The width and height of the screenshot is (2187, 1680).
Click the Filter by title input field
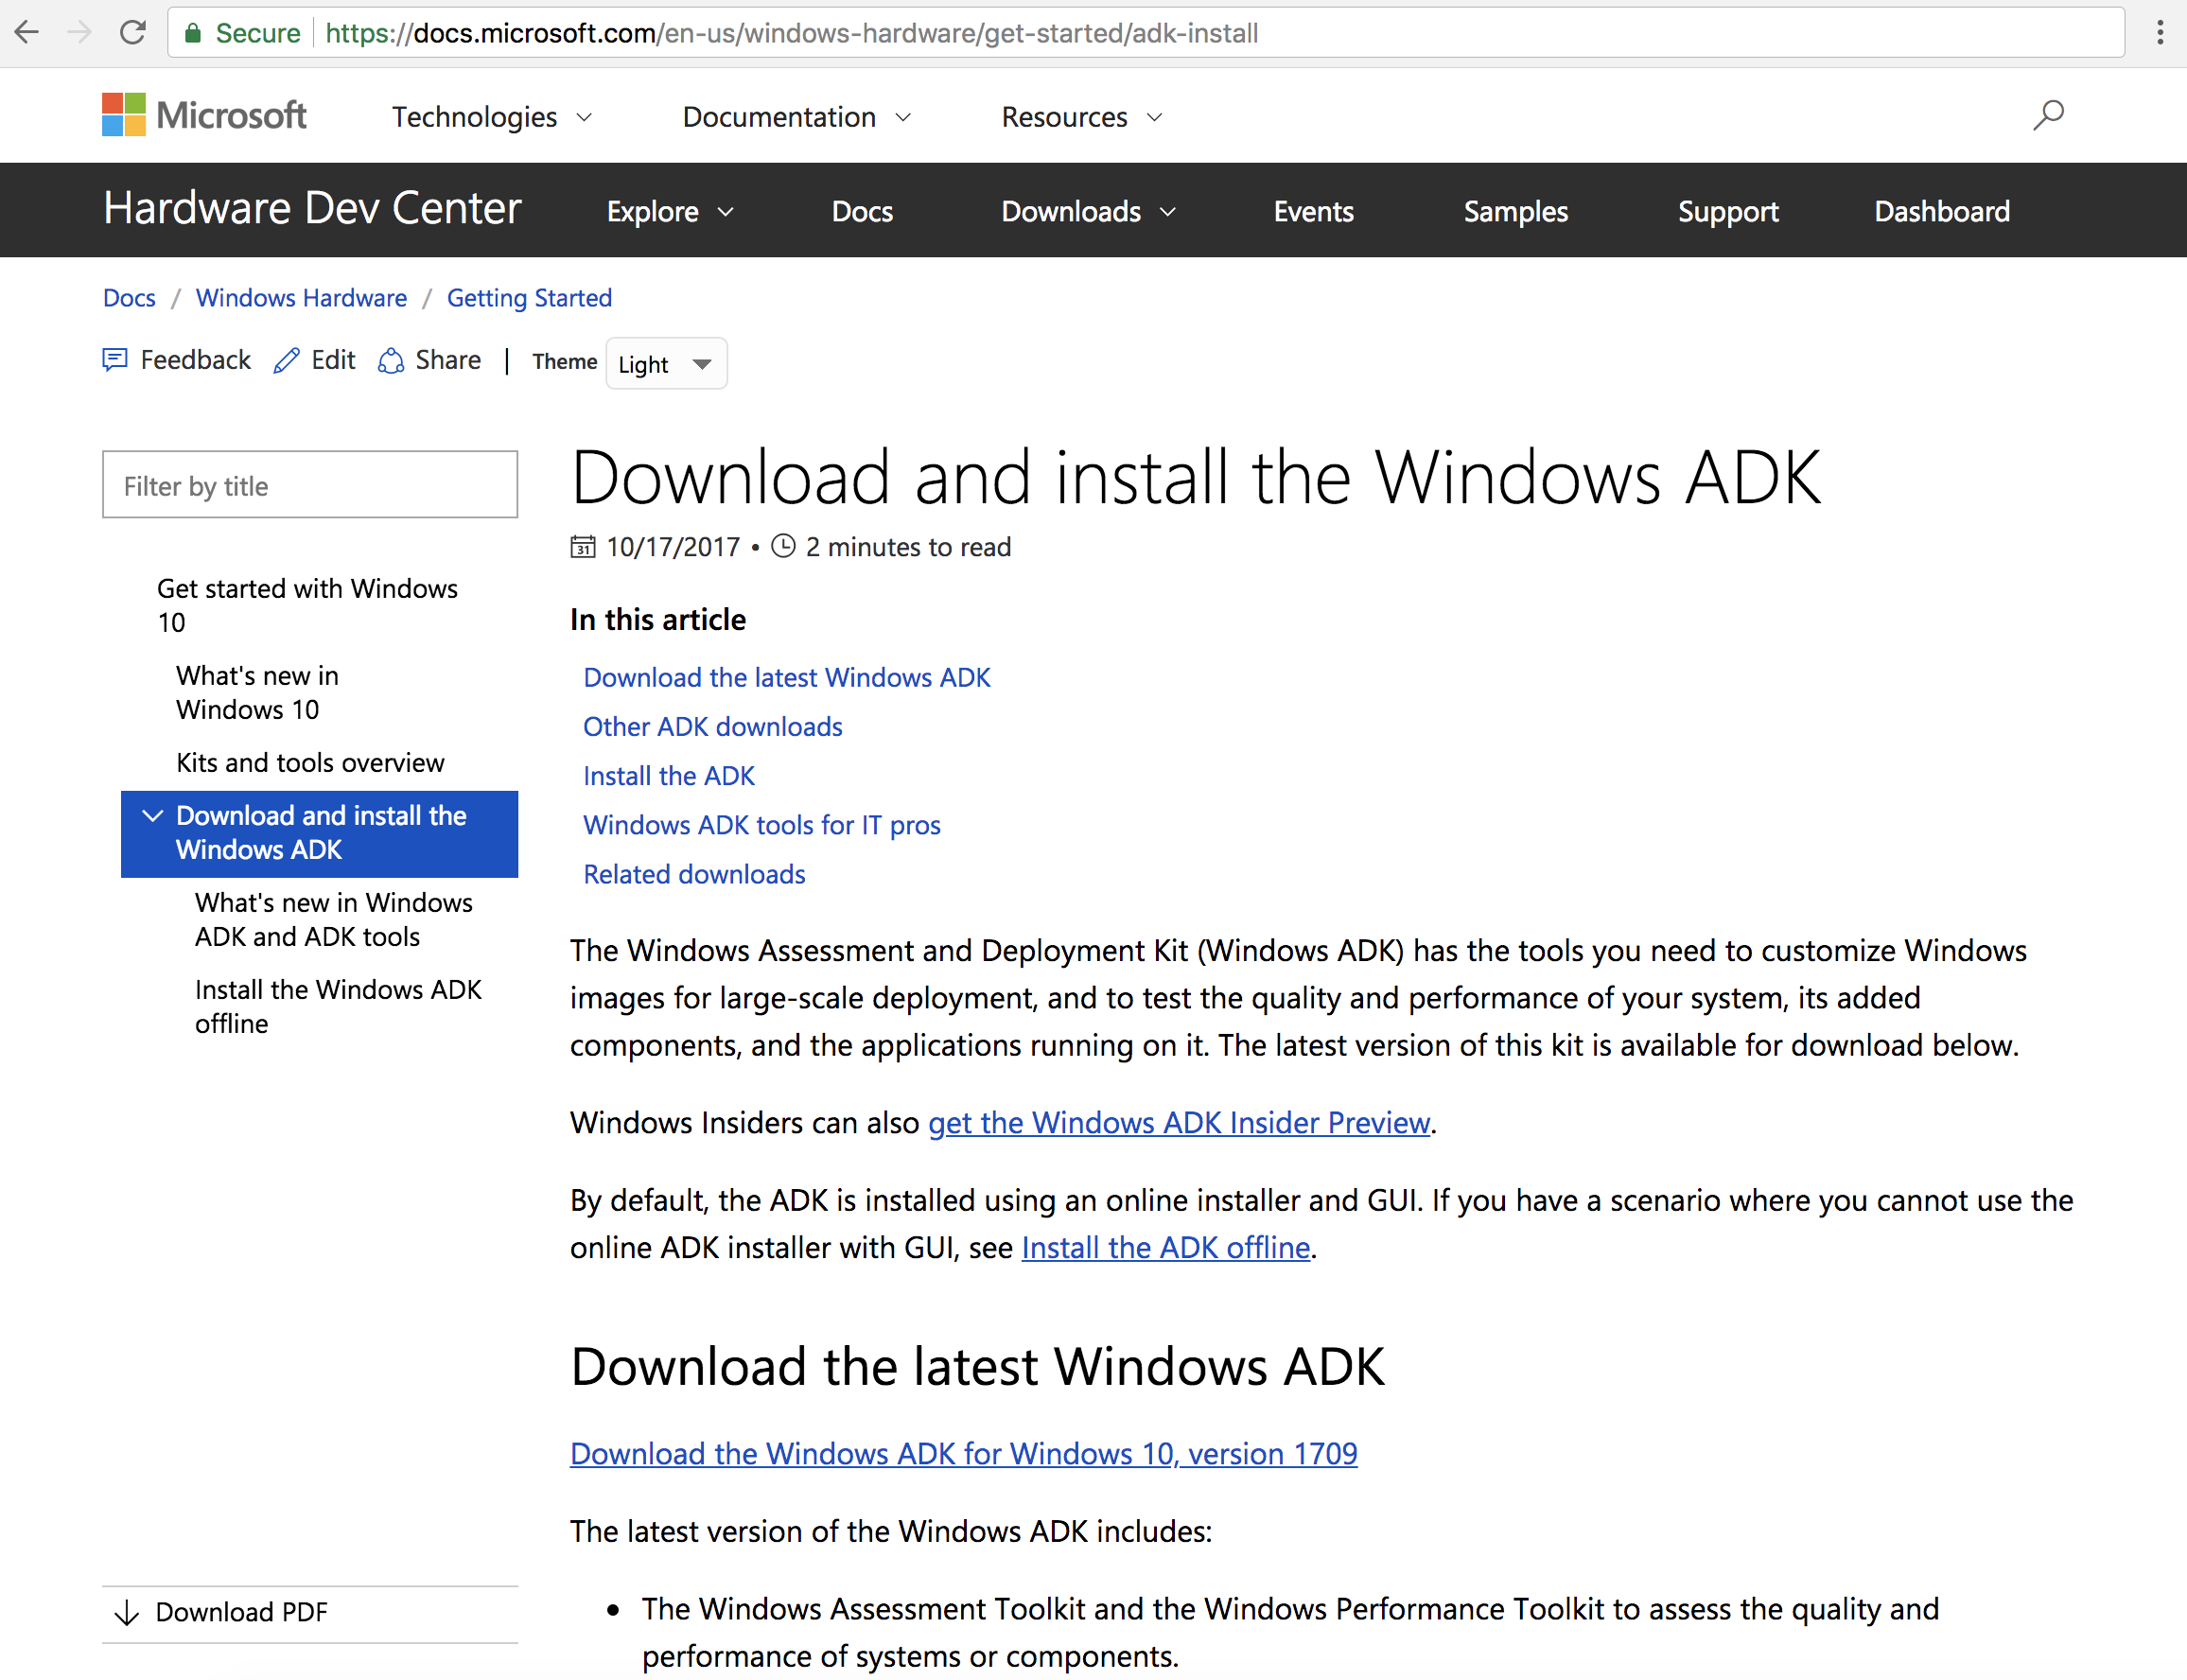pyautogui.click(x=309, y=485)
